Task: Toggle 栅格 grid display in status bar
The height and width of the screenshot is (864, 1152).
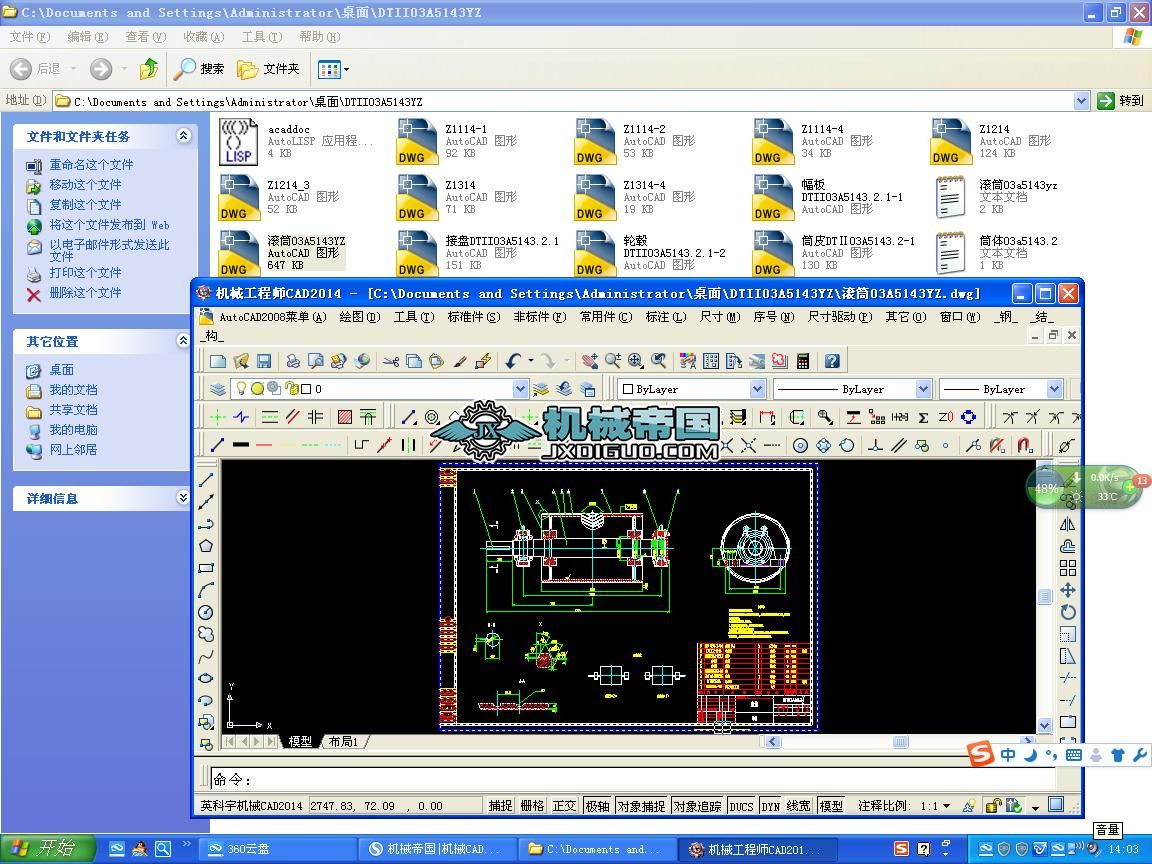Action: (533, 806)
